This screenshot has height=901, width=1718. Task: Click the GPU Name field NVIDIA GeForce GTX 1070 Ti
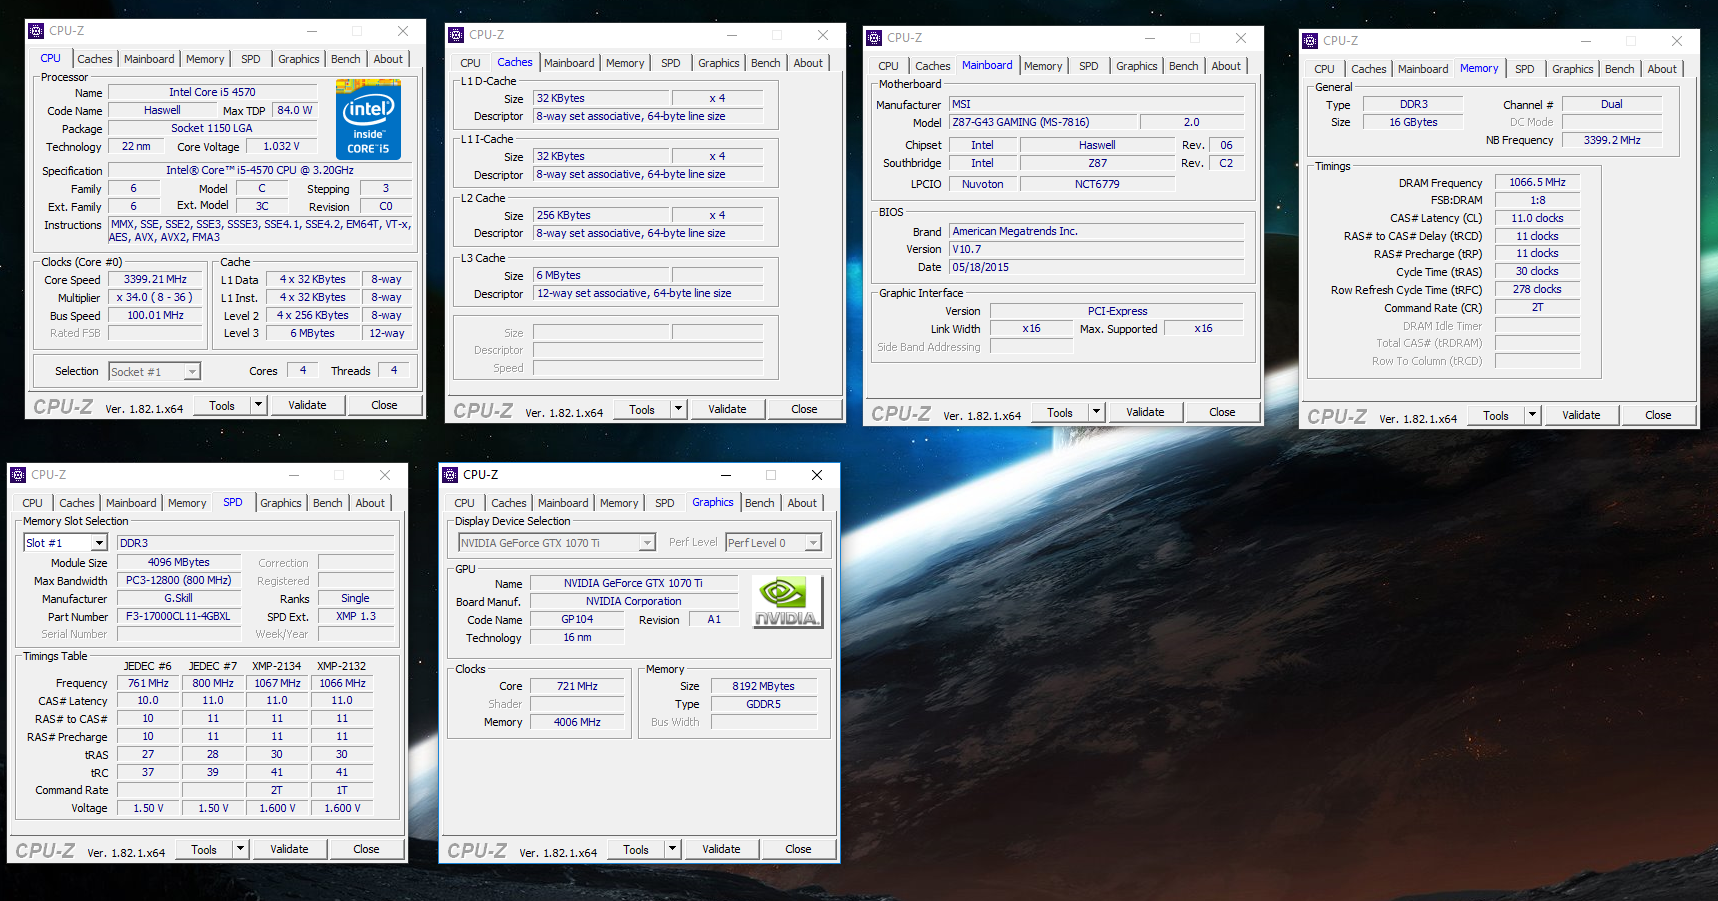pos(633,583)
